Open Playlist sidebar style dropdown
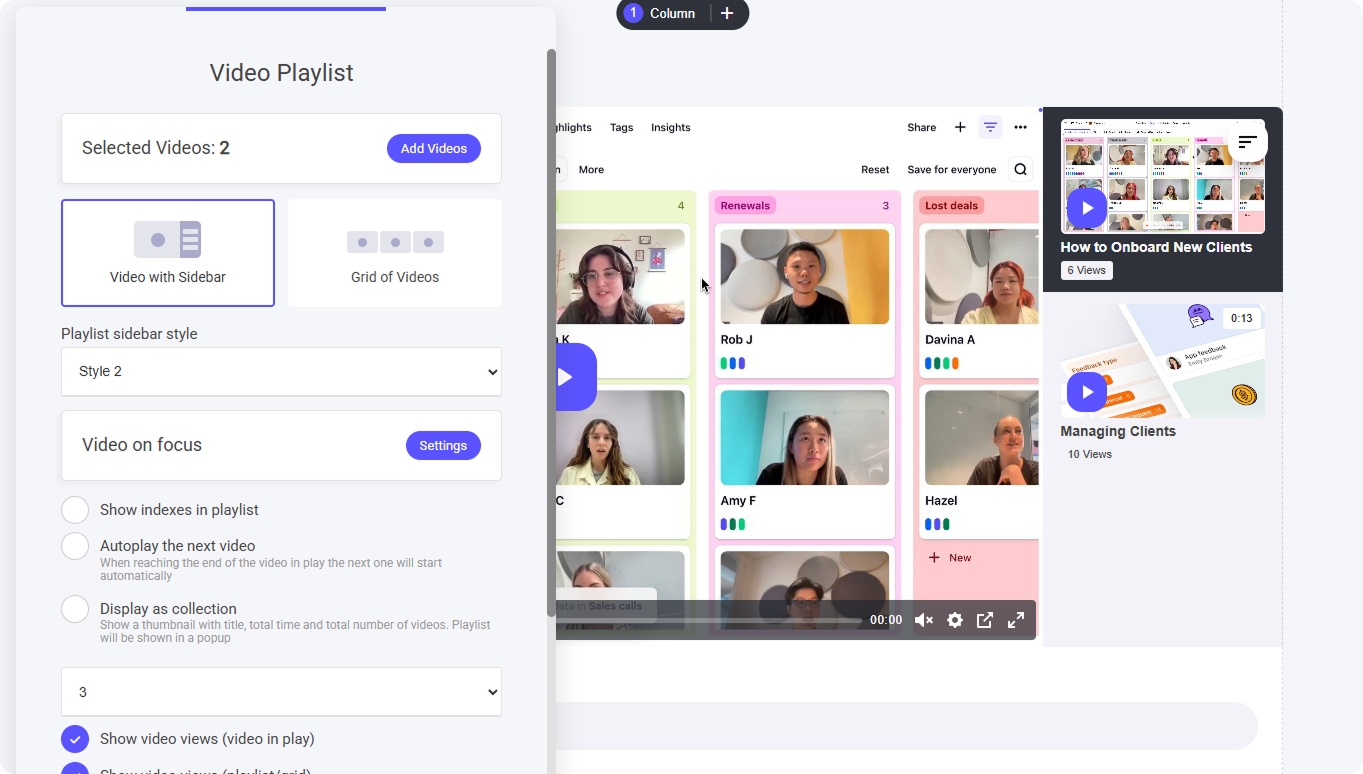This screenshot has height=774, width=1363. pos(281,371)
